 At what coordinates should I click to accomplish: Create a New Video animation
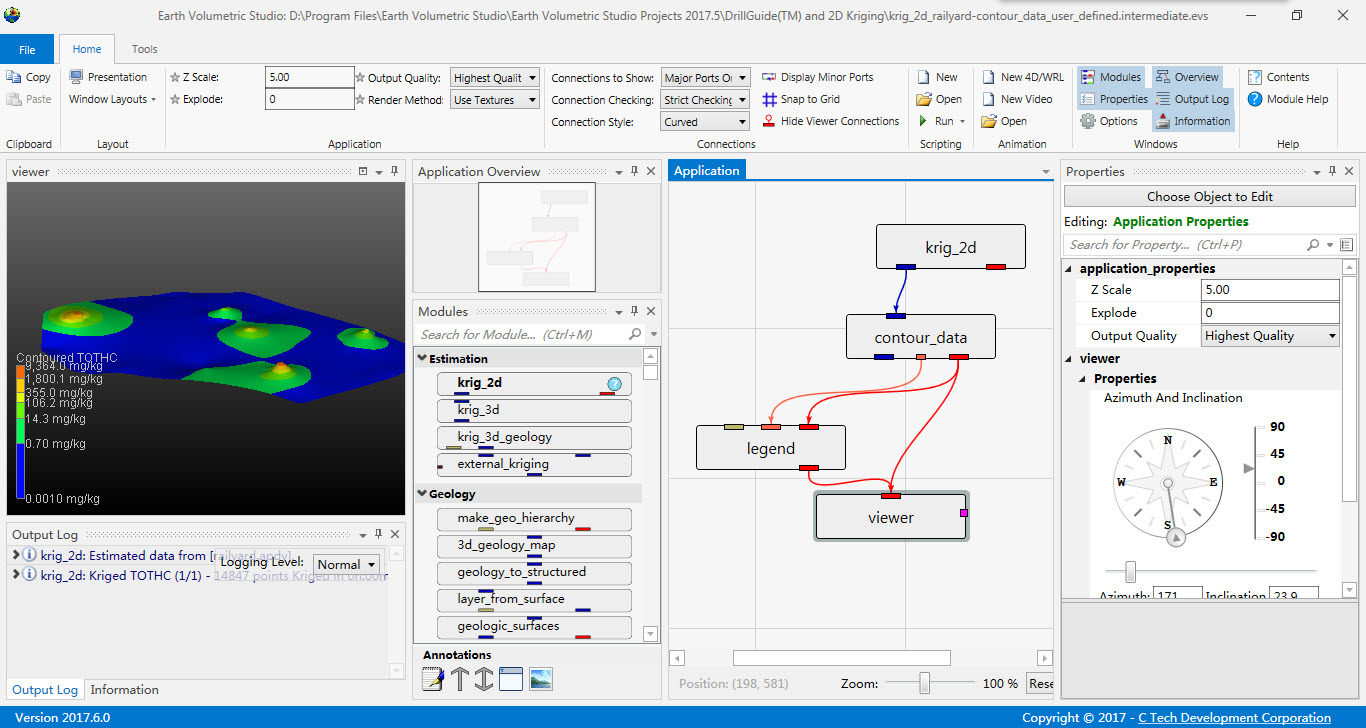[x=1016, y=99]
